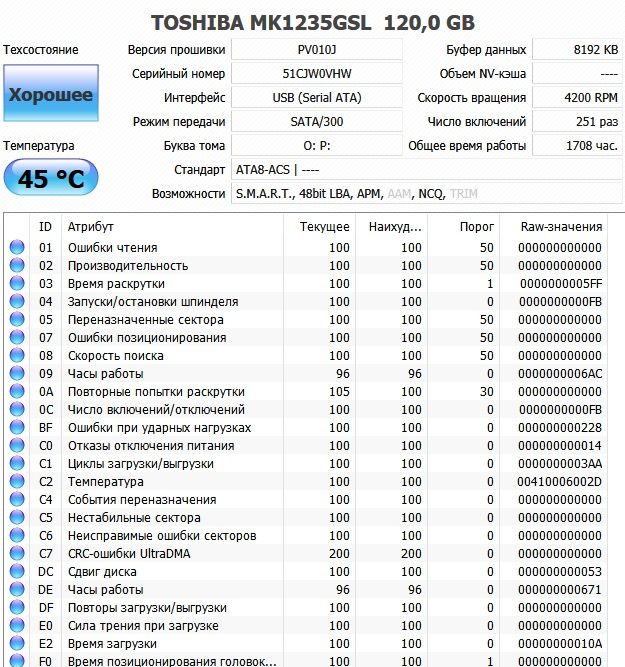Image resolution: width=625 pixels, height=667 pixels.
Task: Click the Порог column header
Action: click(464, 227)
